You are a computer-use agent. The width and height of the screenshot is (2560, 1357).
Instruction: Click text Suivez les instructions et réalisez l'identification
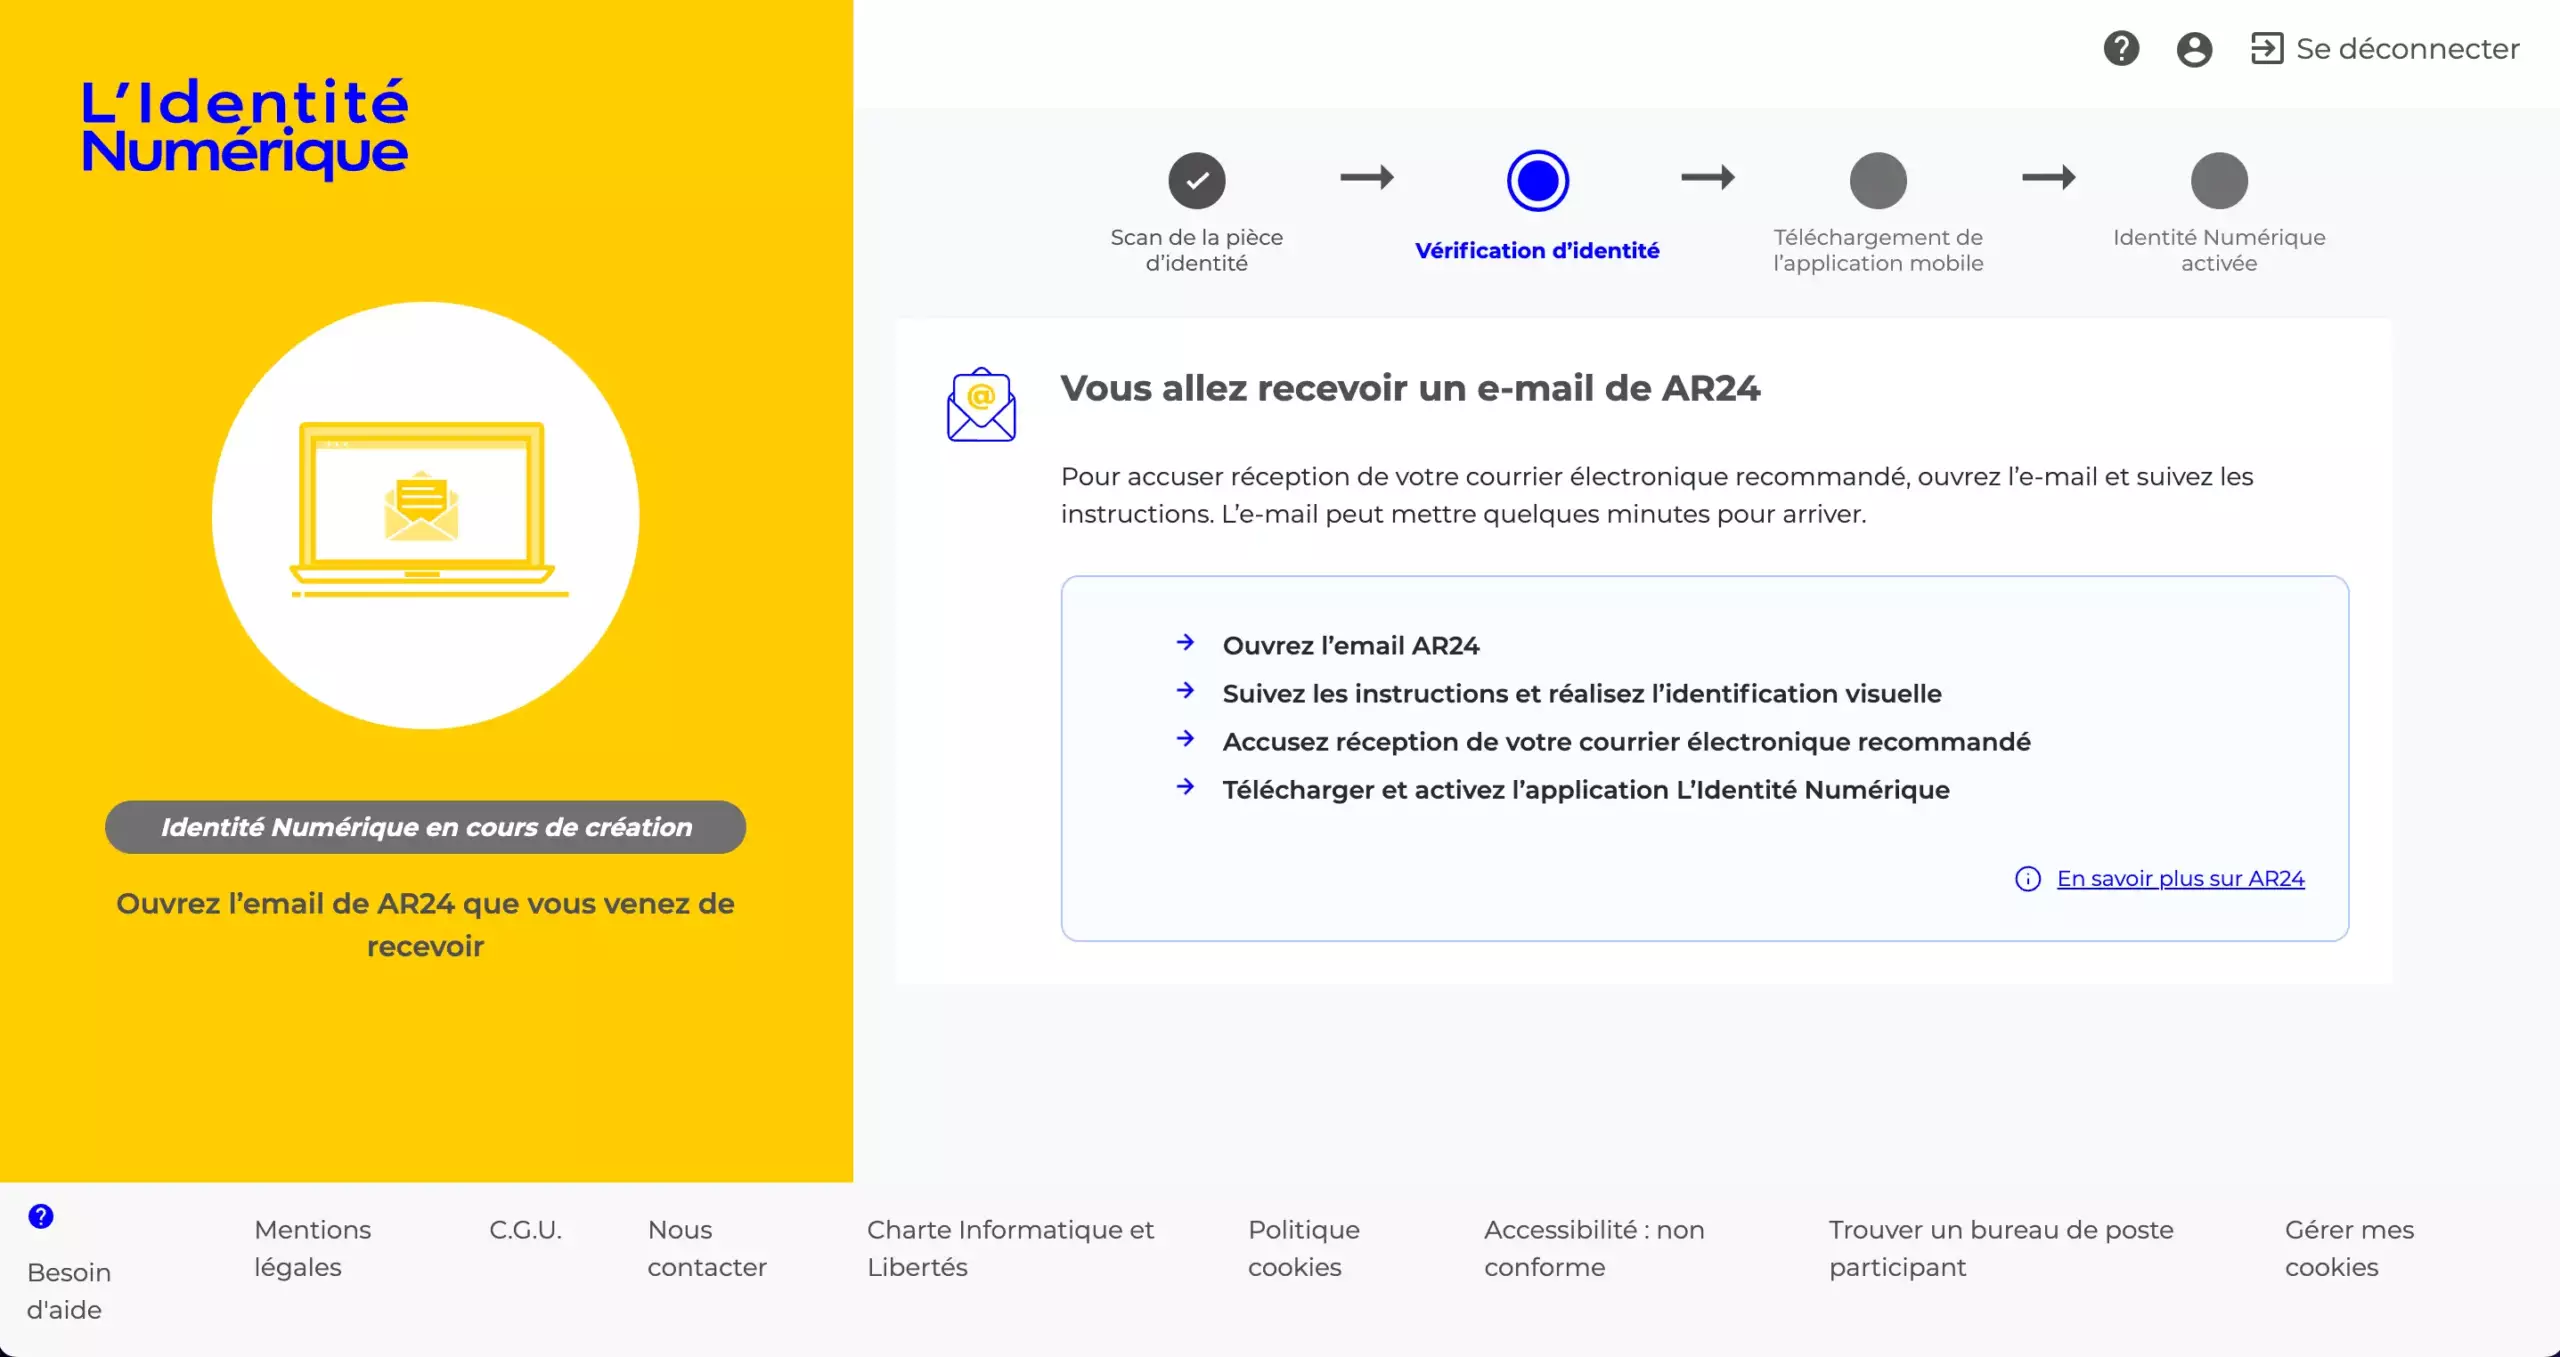(1582, 694)
